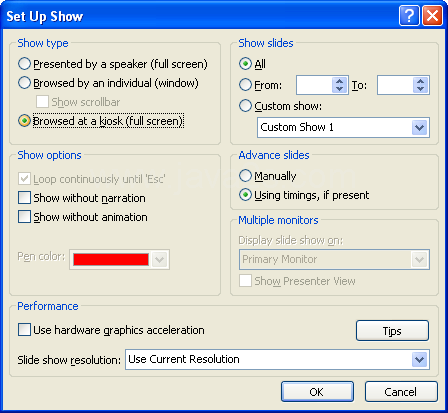Increase the From slide number
This screenshot has height=413, width=448.
pos(340,81)
